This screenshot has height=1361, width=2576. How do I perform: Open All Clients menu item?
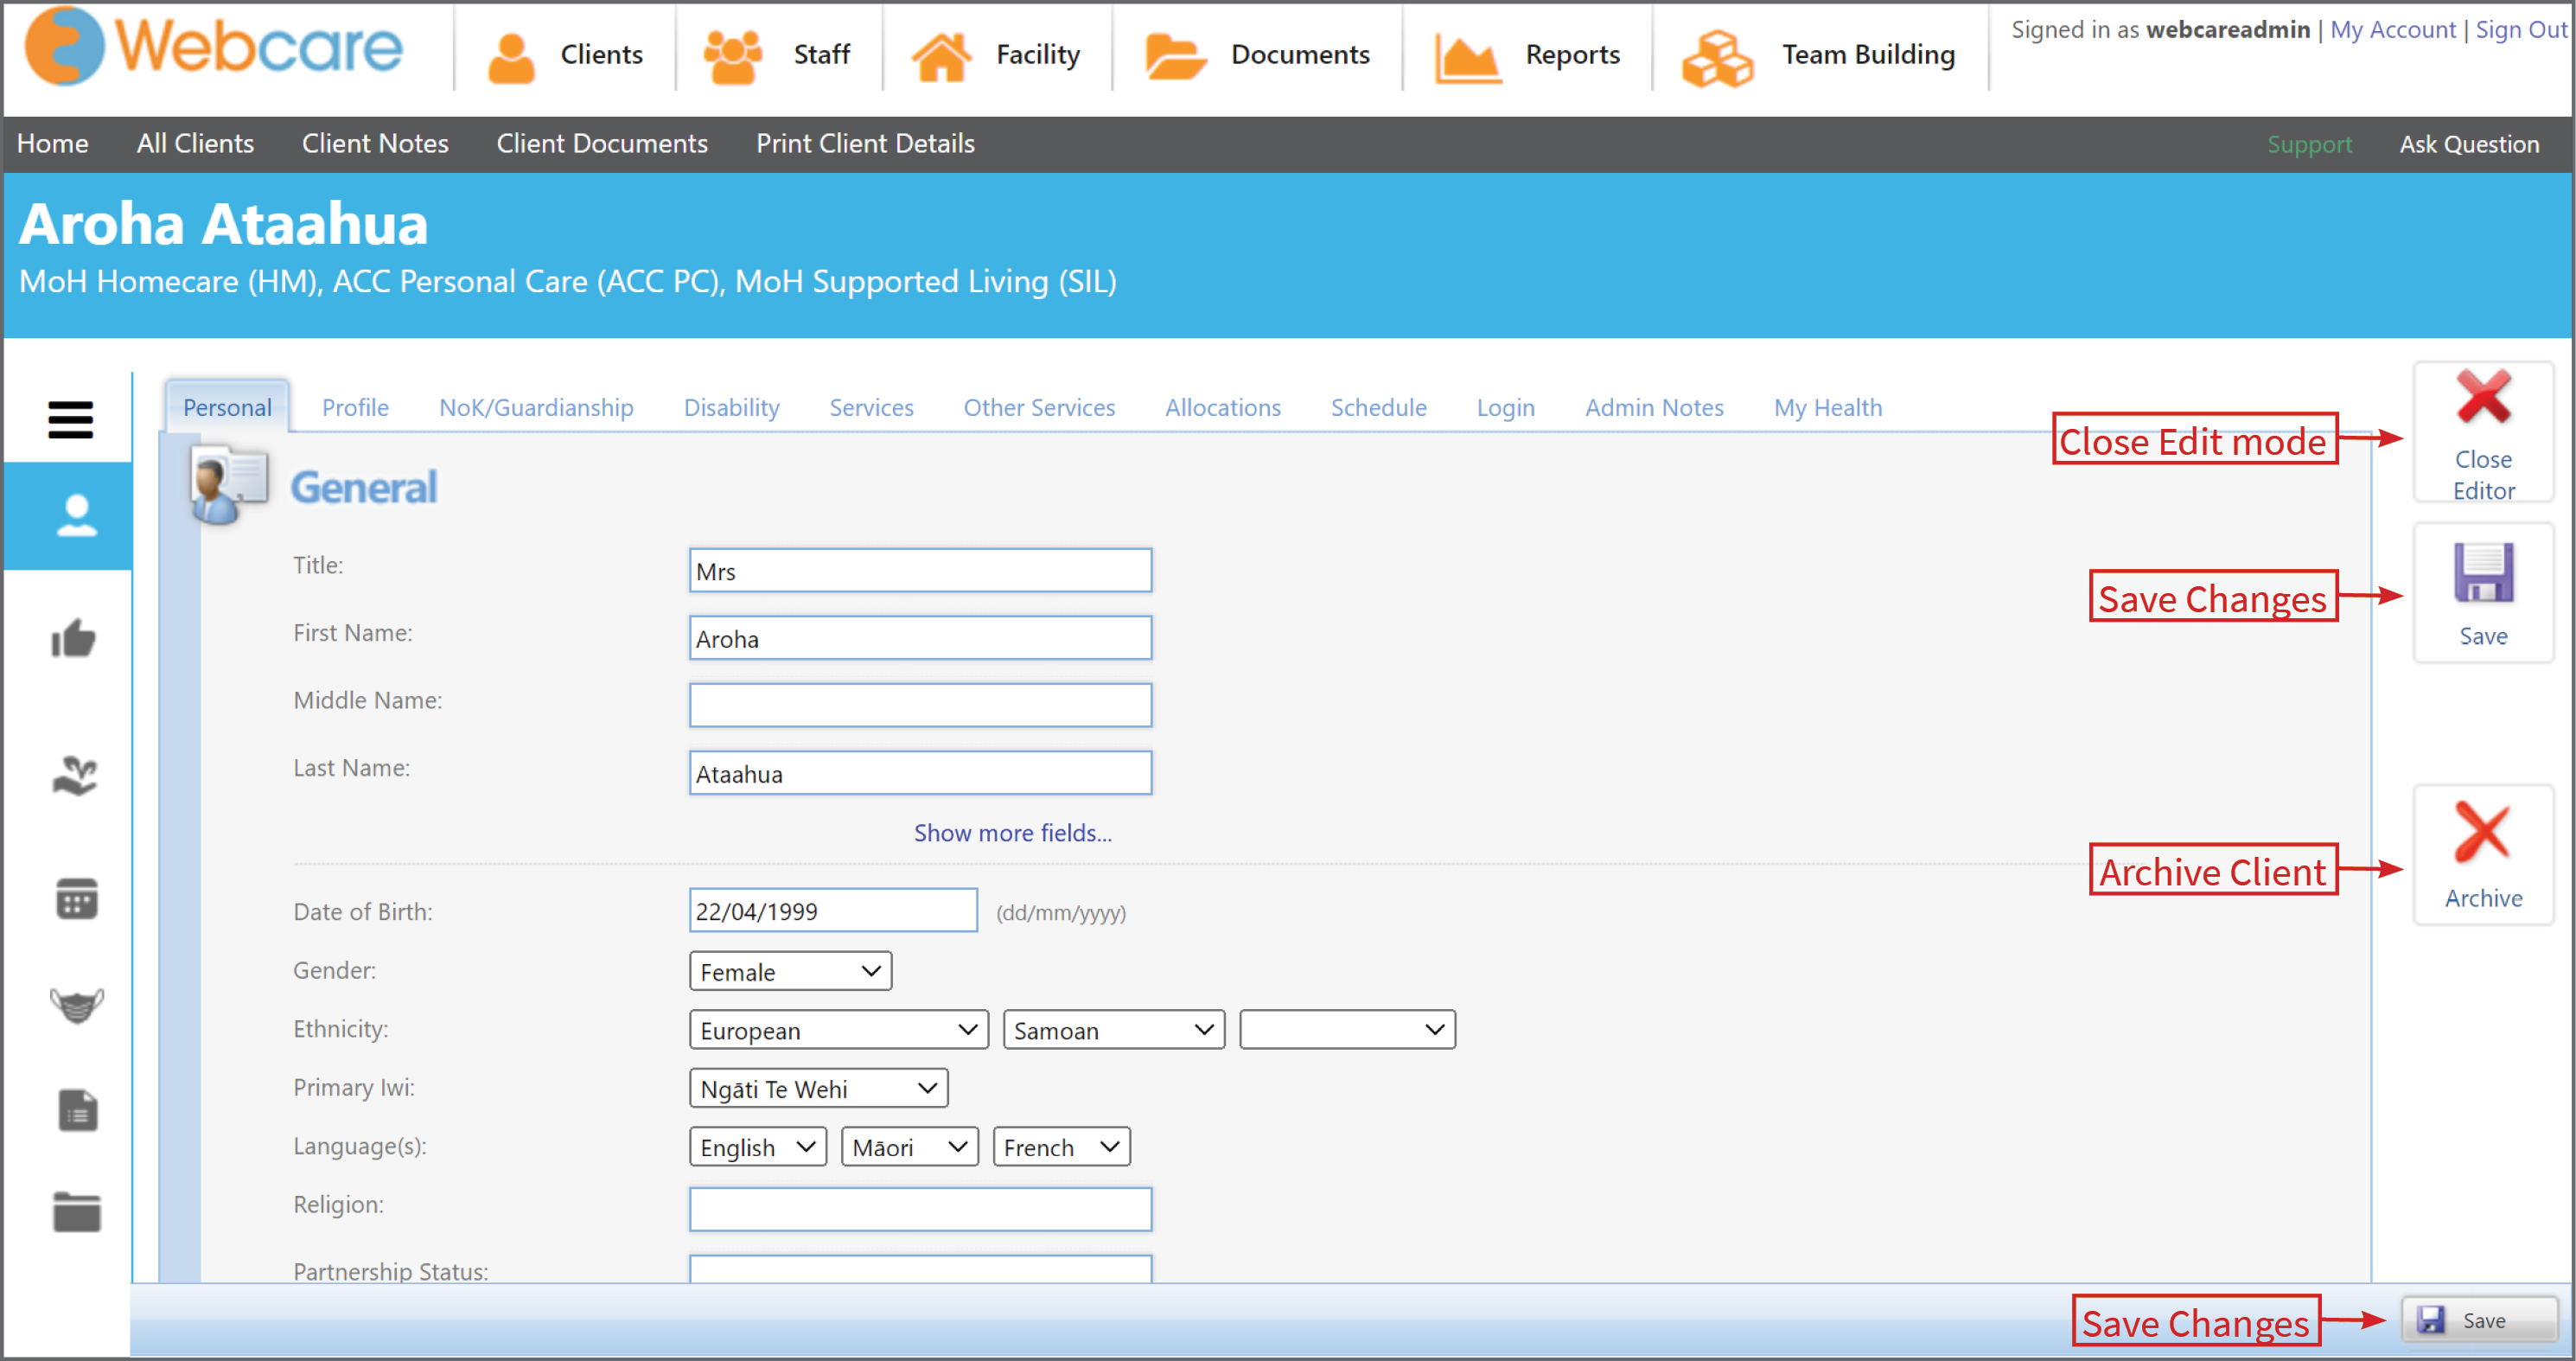(195, 143)
